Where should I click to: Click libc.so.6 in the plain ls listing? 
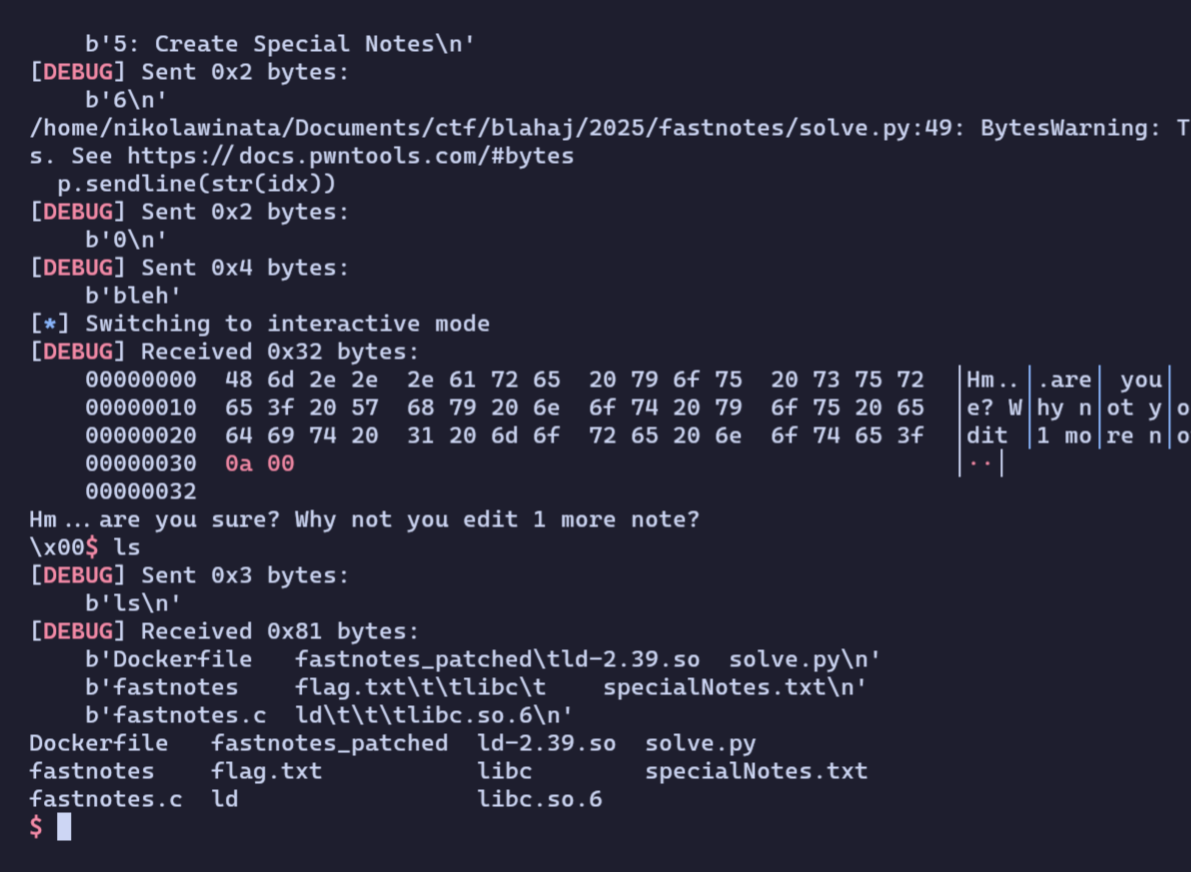(540, 799)
